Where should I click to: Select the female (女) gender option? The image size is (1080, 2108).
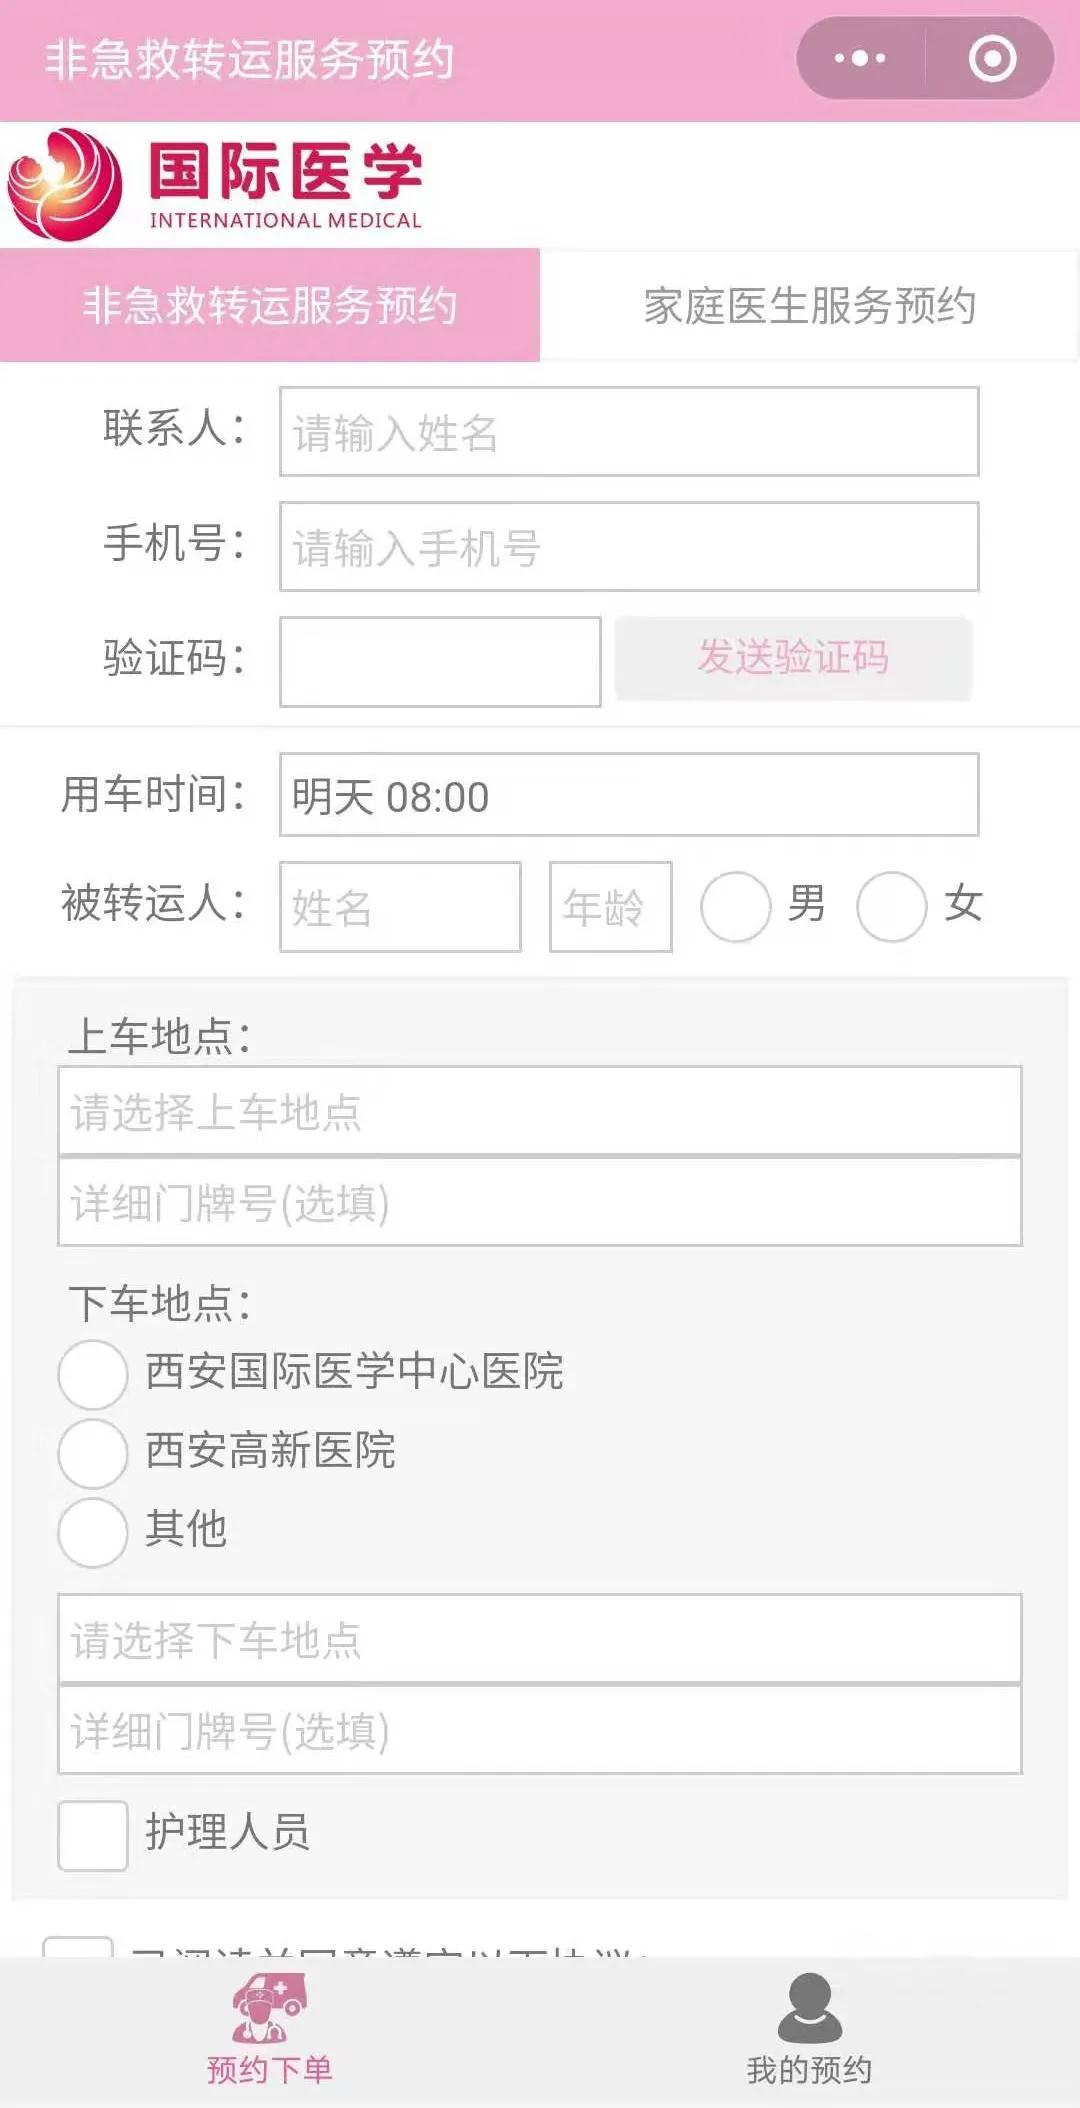[x=892, y=907]
